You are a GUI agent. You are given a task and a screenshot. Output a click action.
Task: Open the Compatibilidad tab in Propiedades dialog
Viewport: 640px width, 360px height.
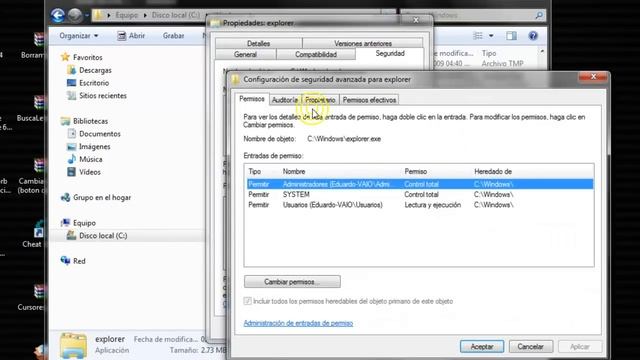point(316,54)
